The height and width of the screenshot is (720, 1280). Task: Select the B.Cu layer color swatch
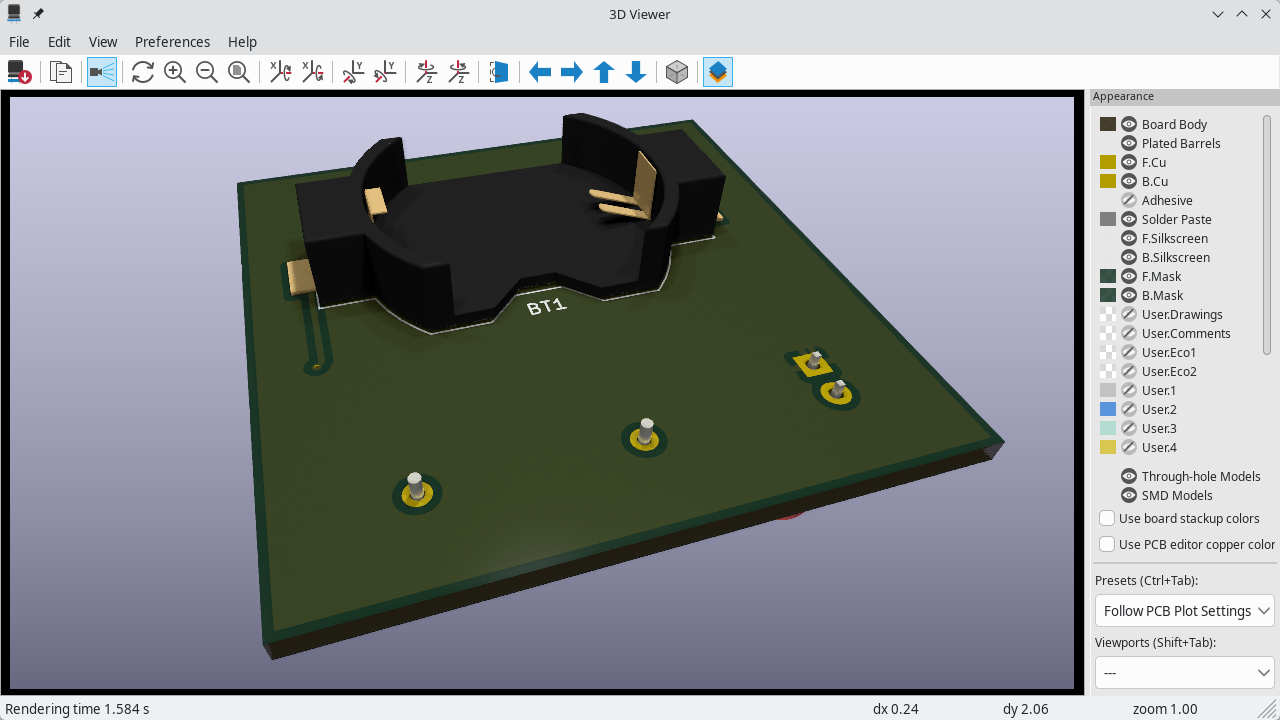pos(1108,181)
